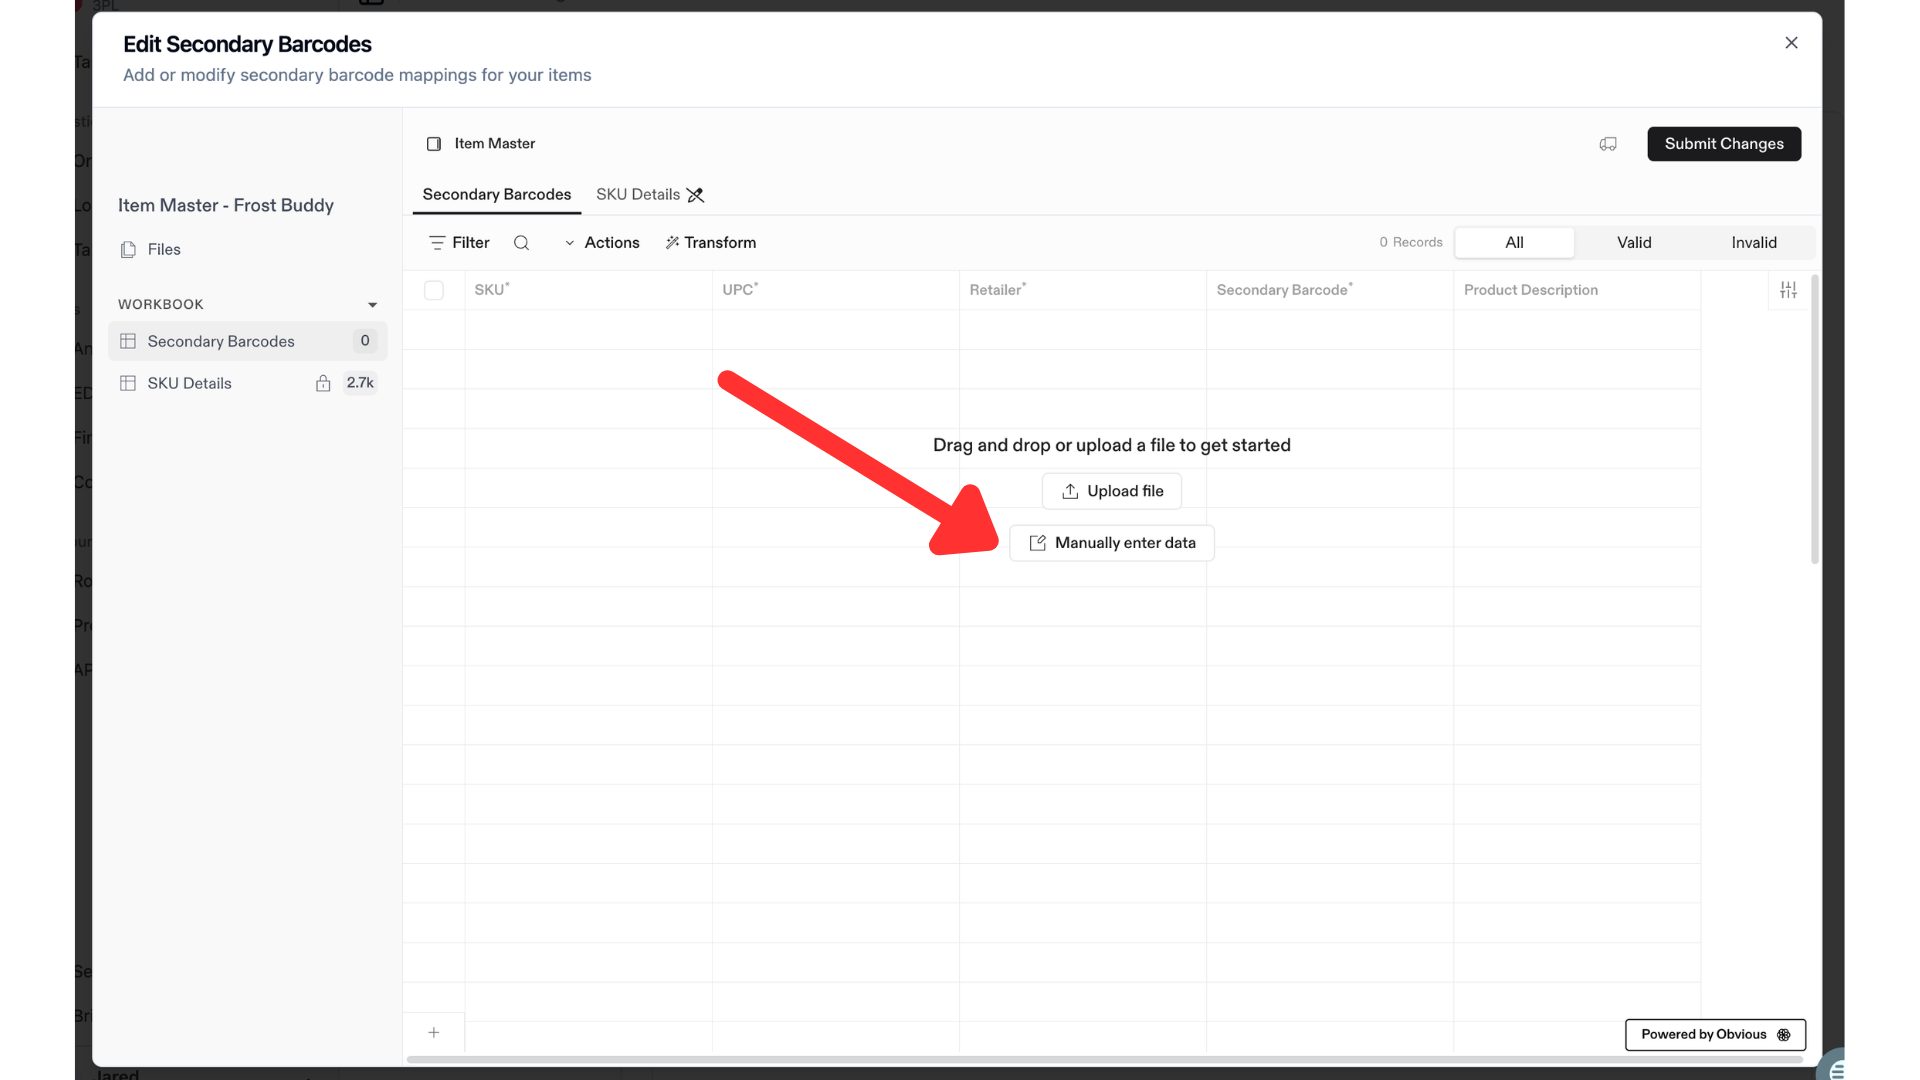Click the Submit Changes button
The height and width of the screenshot is (1080, 1920).
1724,144
